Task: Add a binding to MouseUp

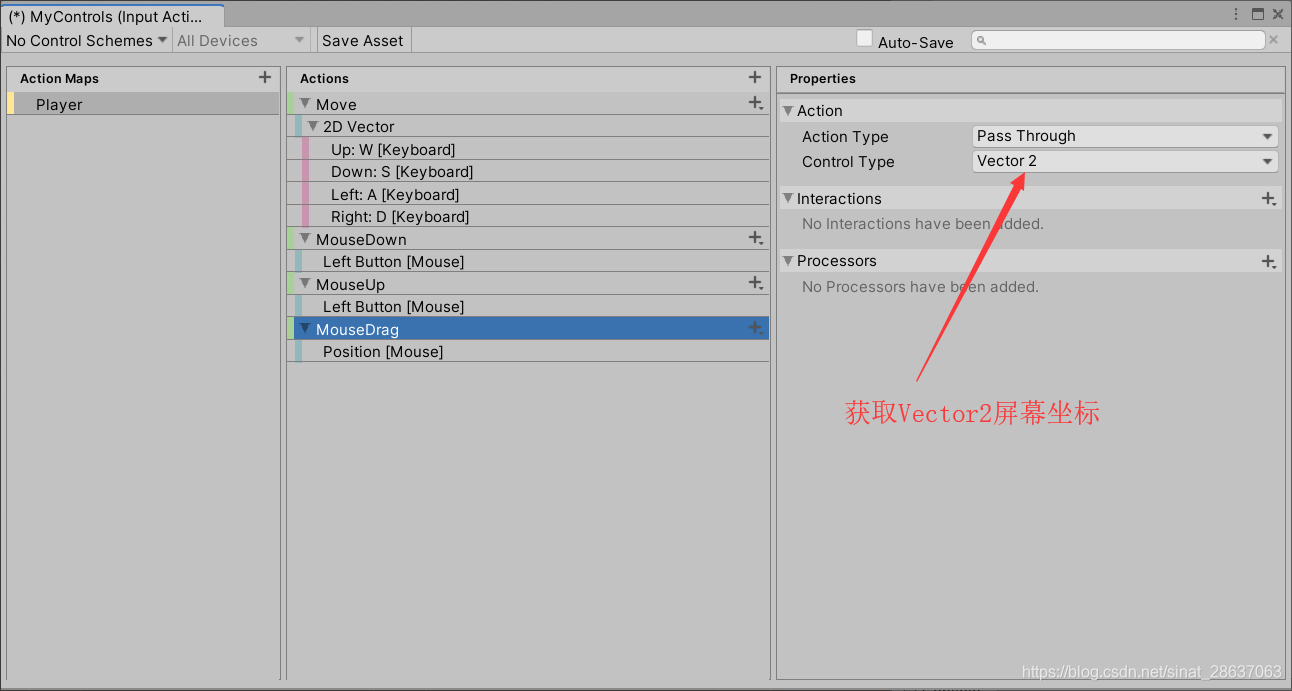Action: click(x=756, y=283)
